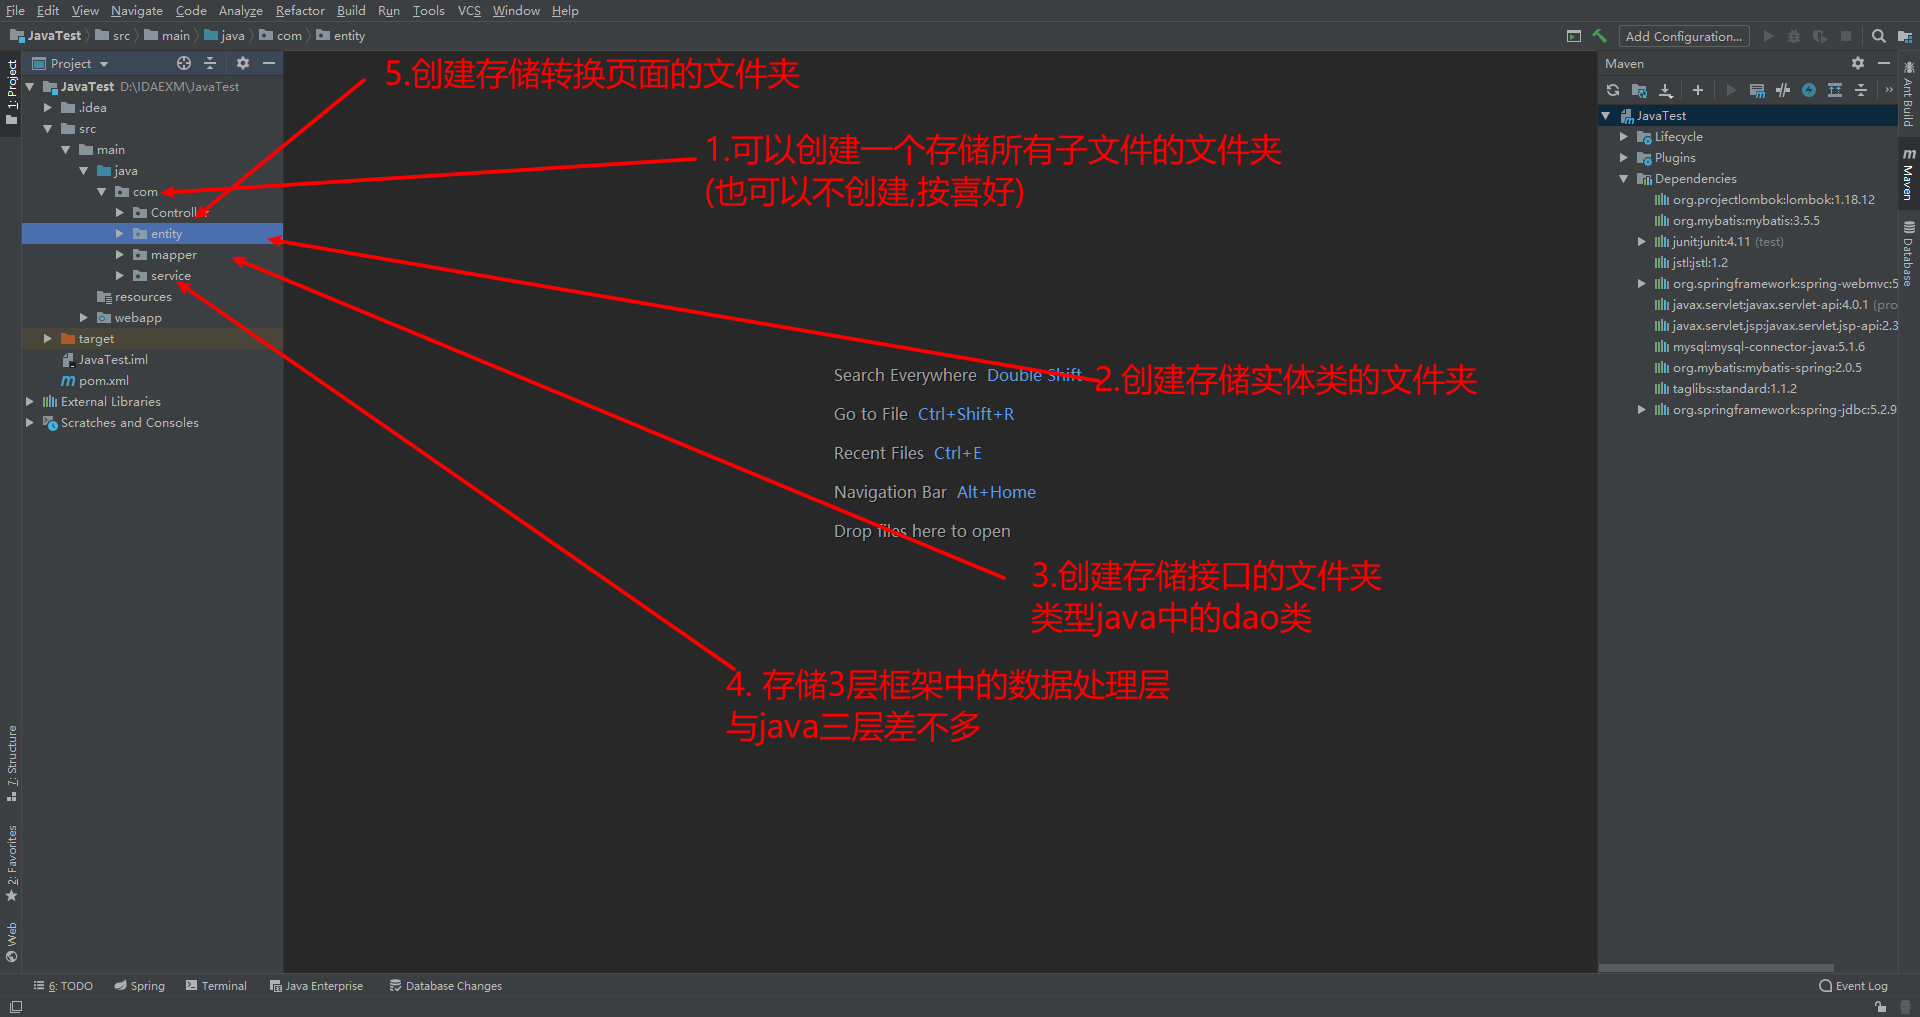
Task: Click the Run arrow in main toolbar
Action: [1768, 36]
